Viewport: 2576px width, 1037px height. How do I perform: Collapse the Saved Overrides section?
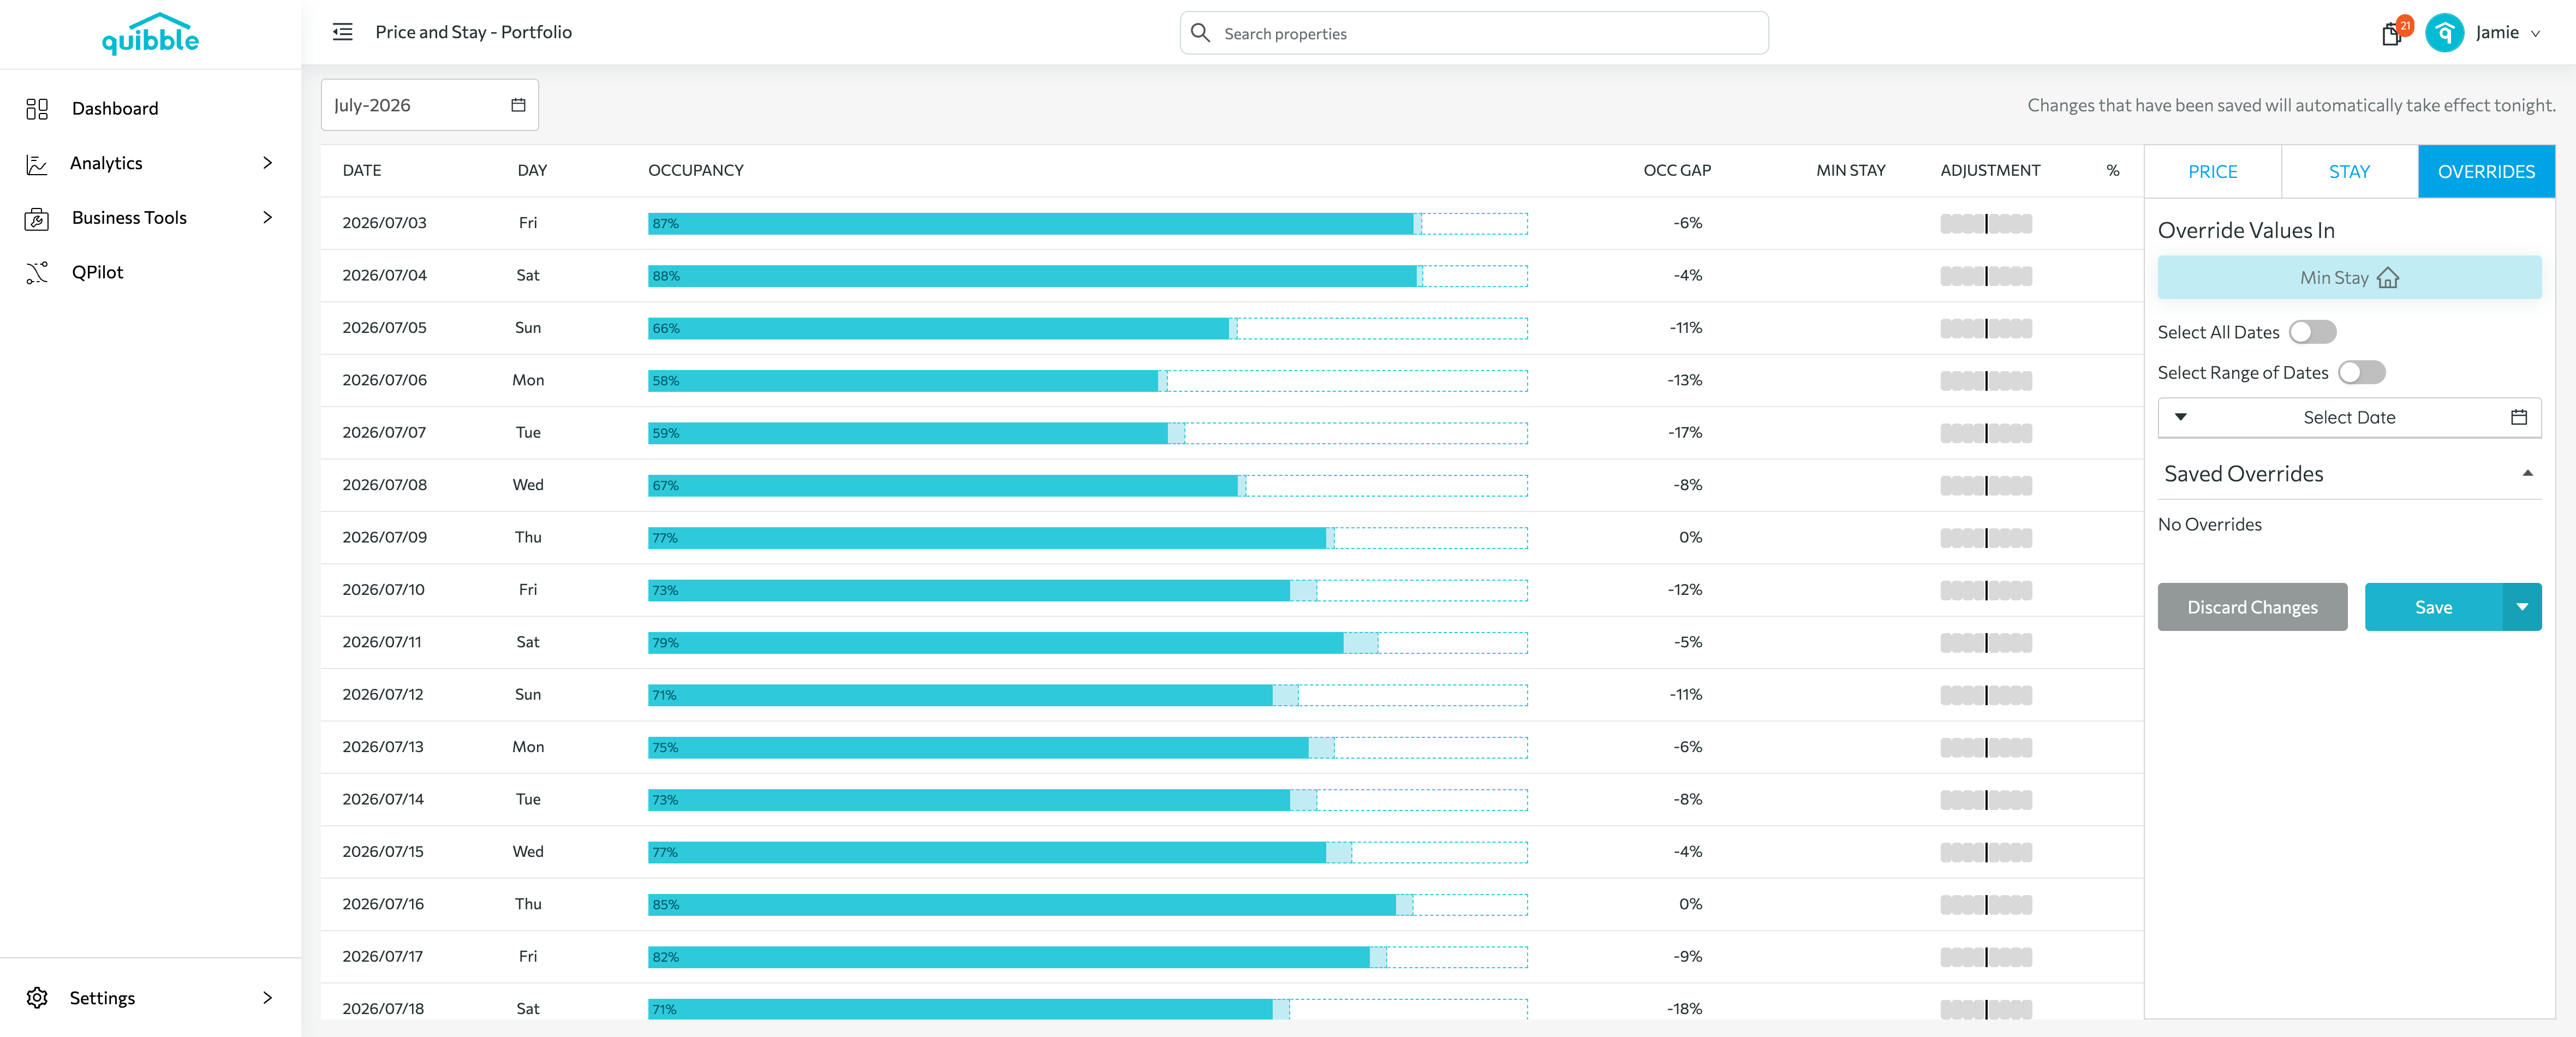coord(2527,474)
